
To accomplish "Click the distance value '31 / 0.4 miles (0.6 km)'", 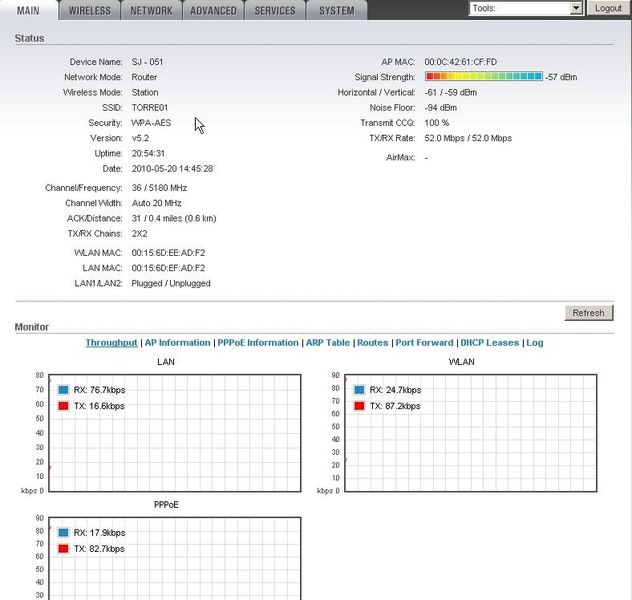I will [174, 218].
